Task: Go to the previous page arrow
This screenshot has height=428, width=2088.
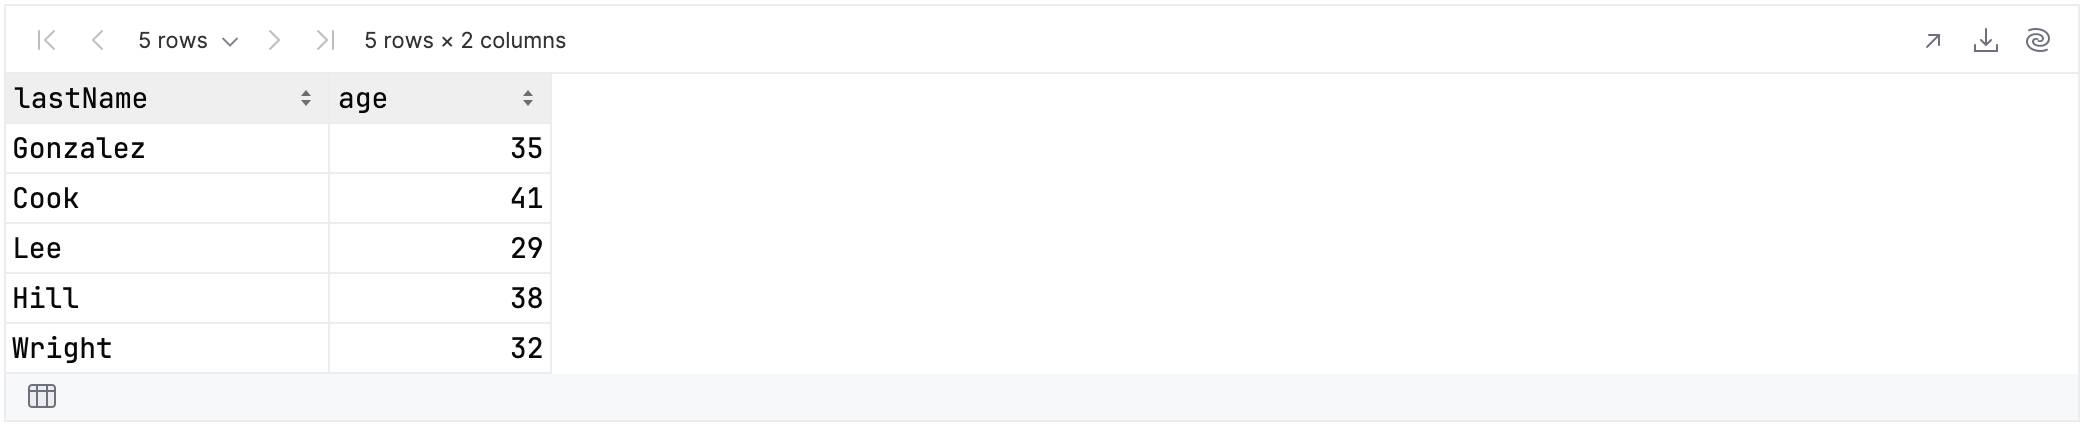Action: (x=98, y=40)
